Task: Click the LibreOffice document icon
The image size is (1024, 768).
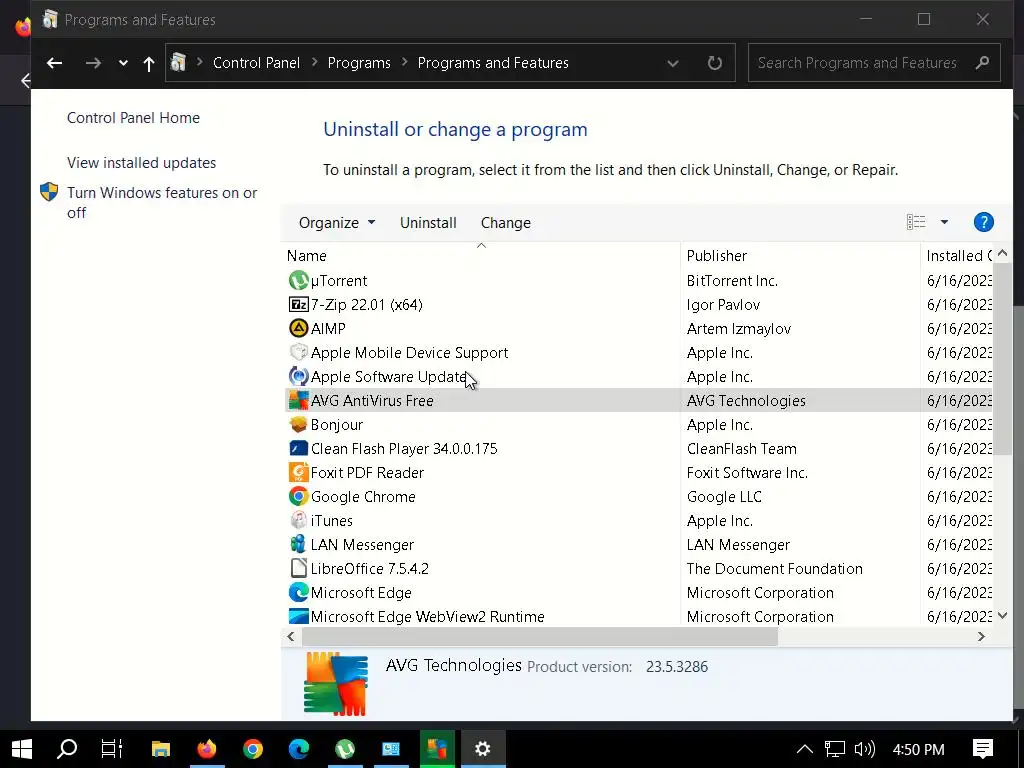Action: 298,569
